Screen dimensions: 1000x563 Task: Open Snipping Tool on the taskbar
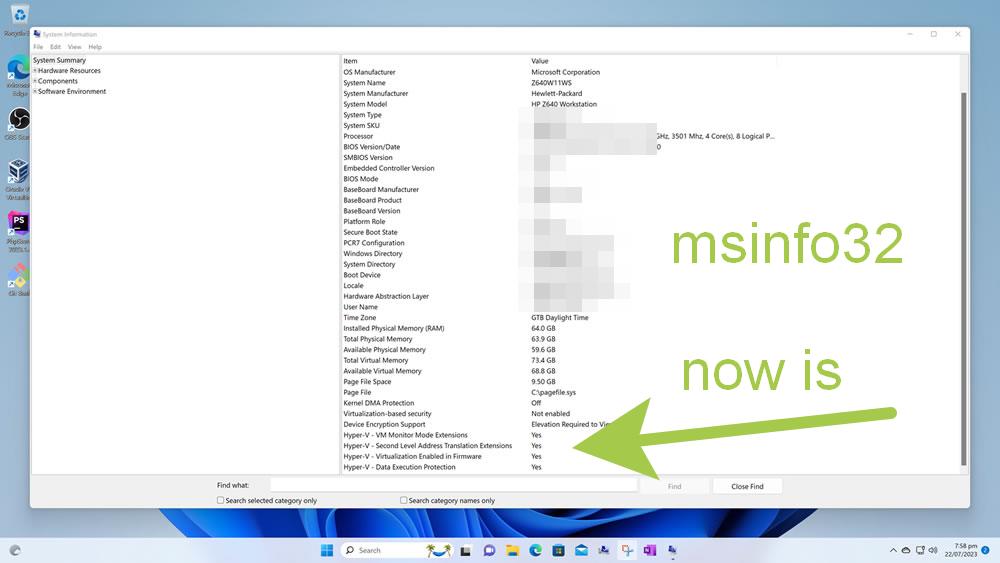pos(627,550)
